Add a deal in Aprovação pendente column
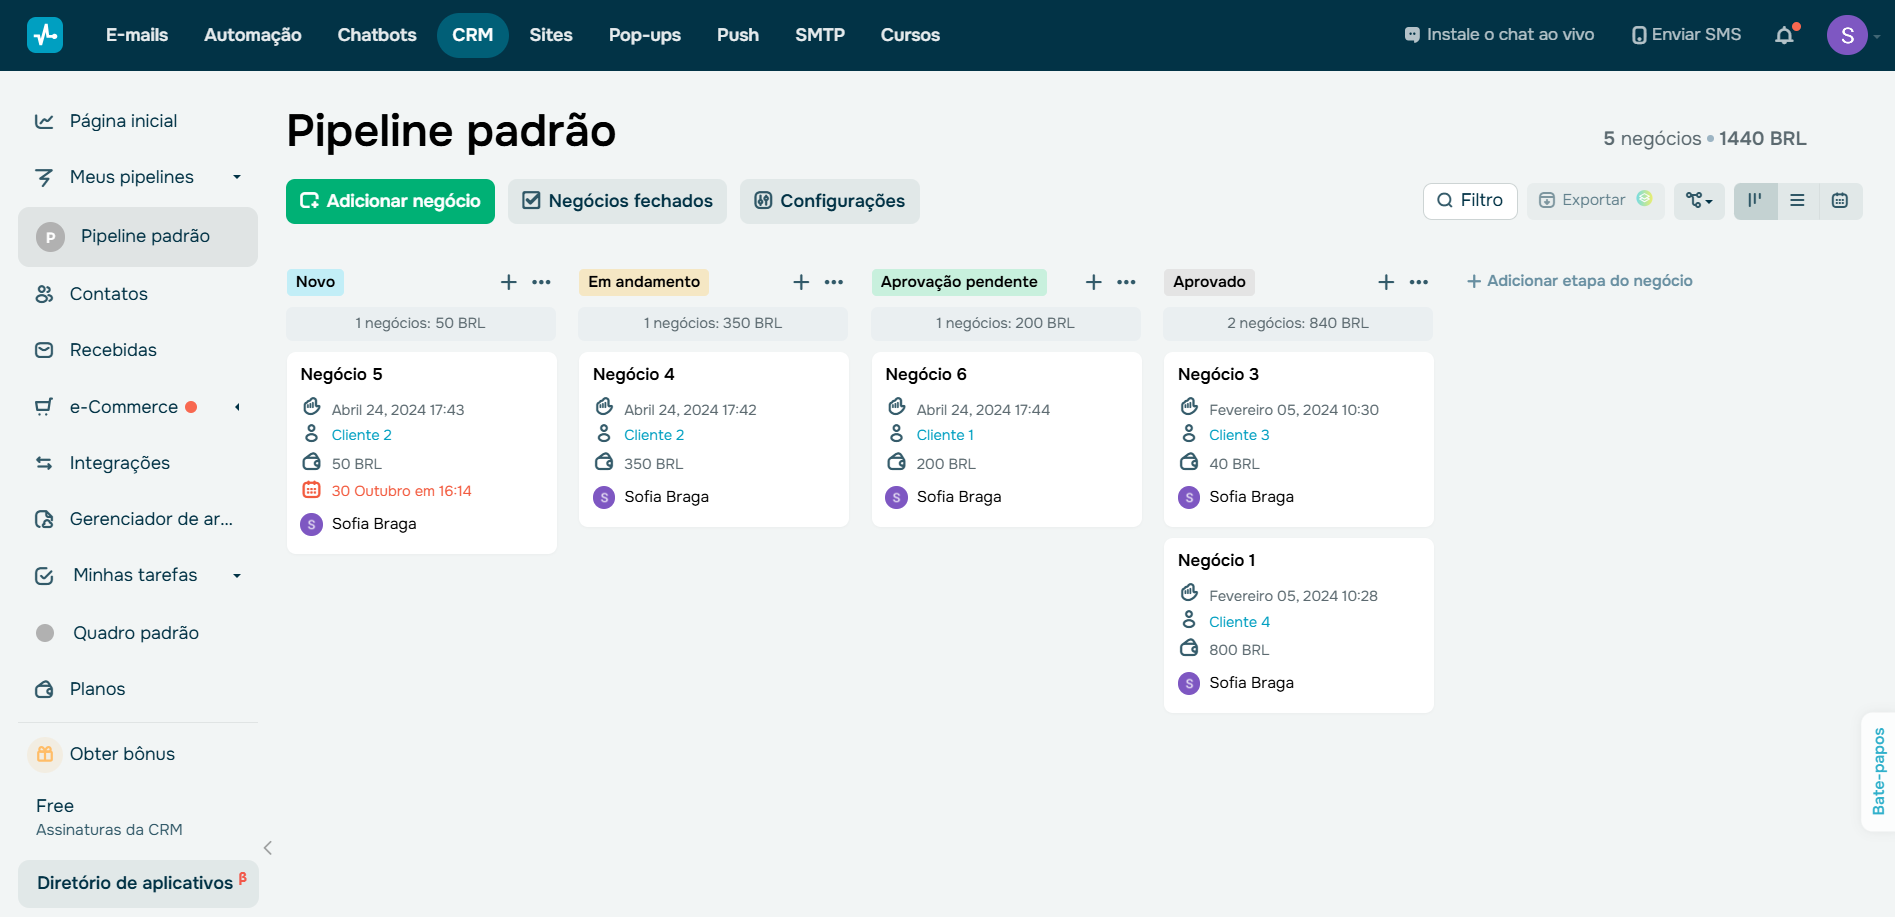1895x917 pixels. (x=1094, y=282)
